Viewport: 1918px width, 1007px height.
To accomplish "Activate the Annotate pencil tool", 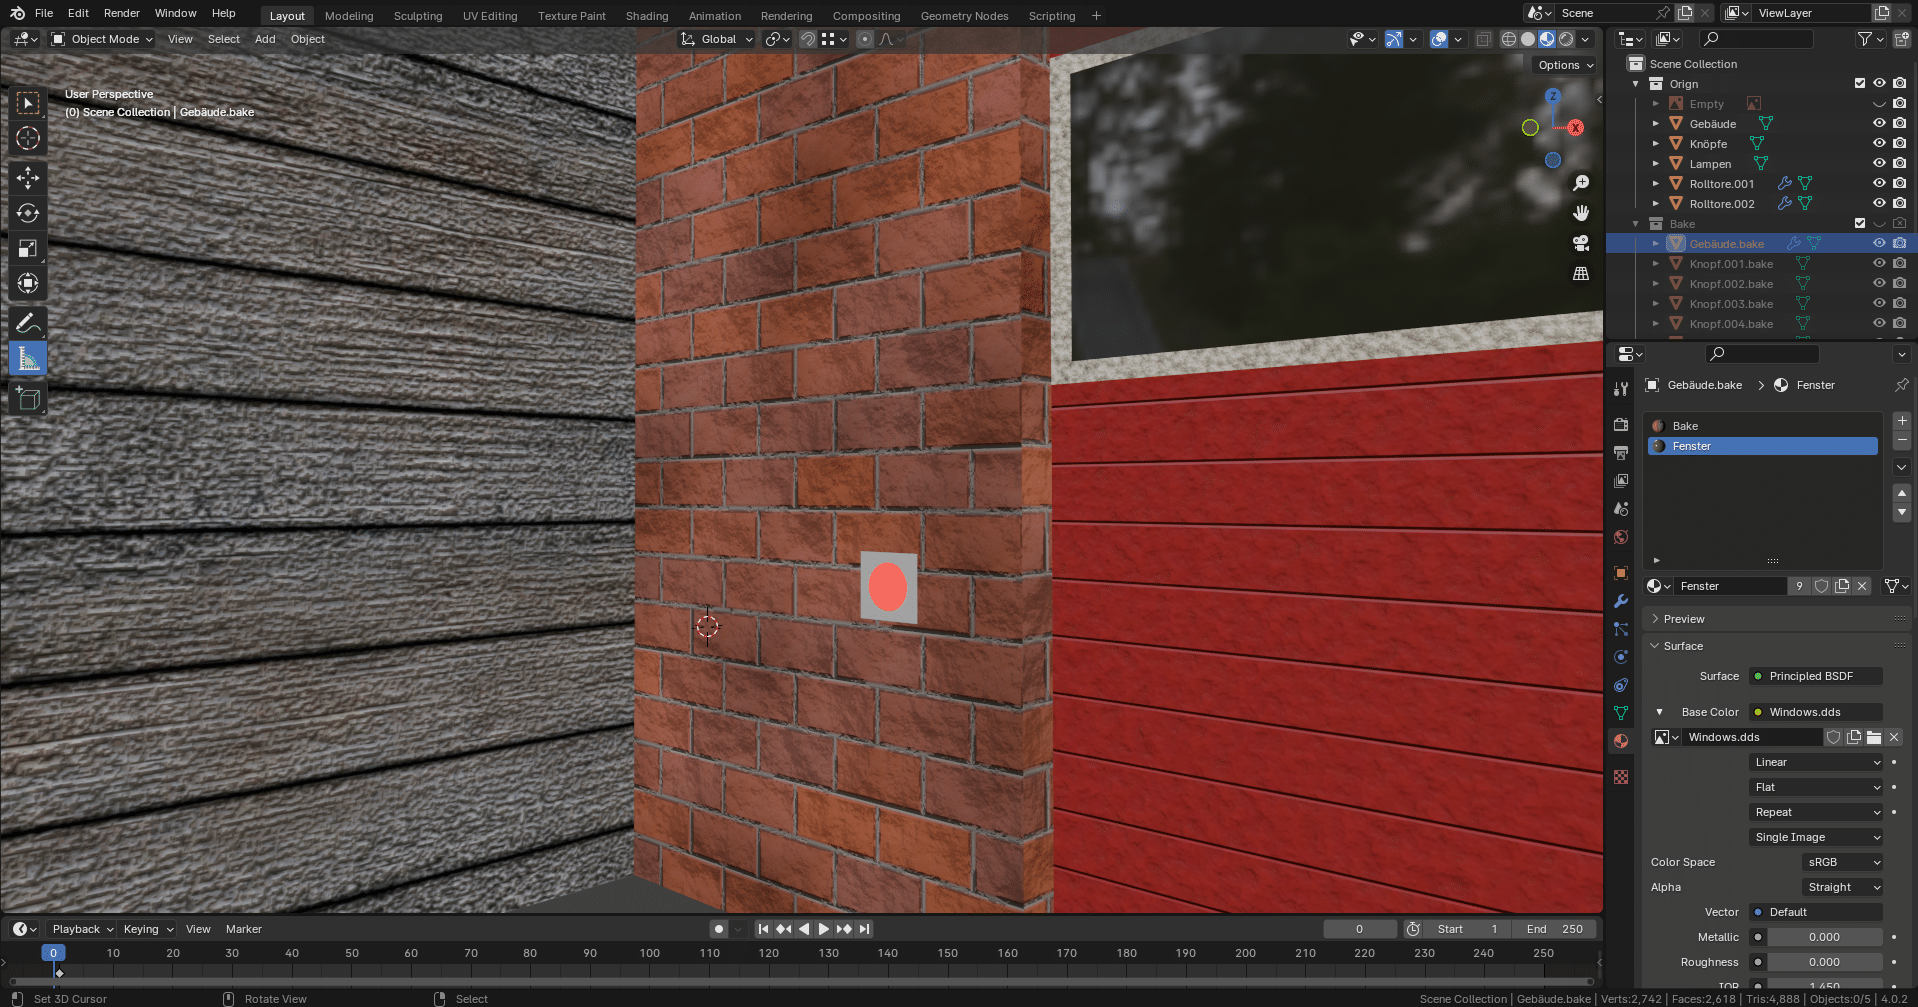I will coord(28,323).
